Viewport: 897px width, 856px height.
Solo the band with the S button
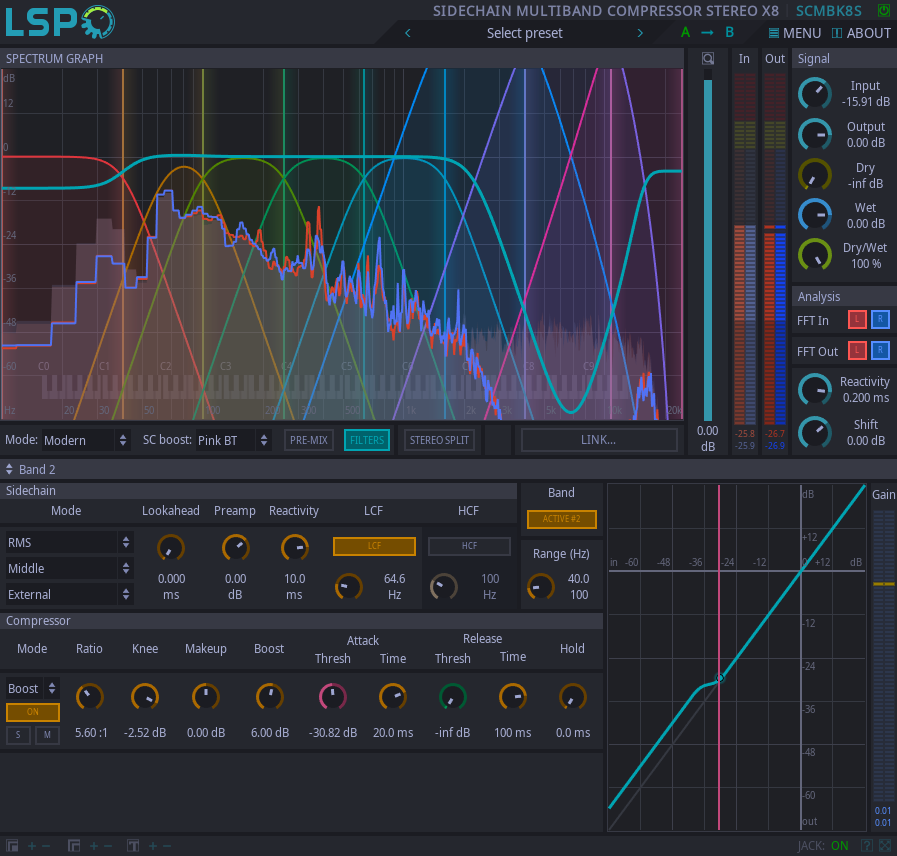18,735
